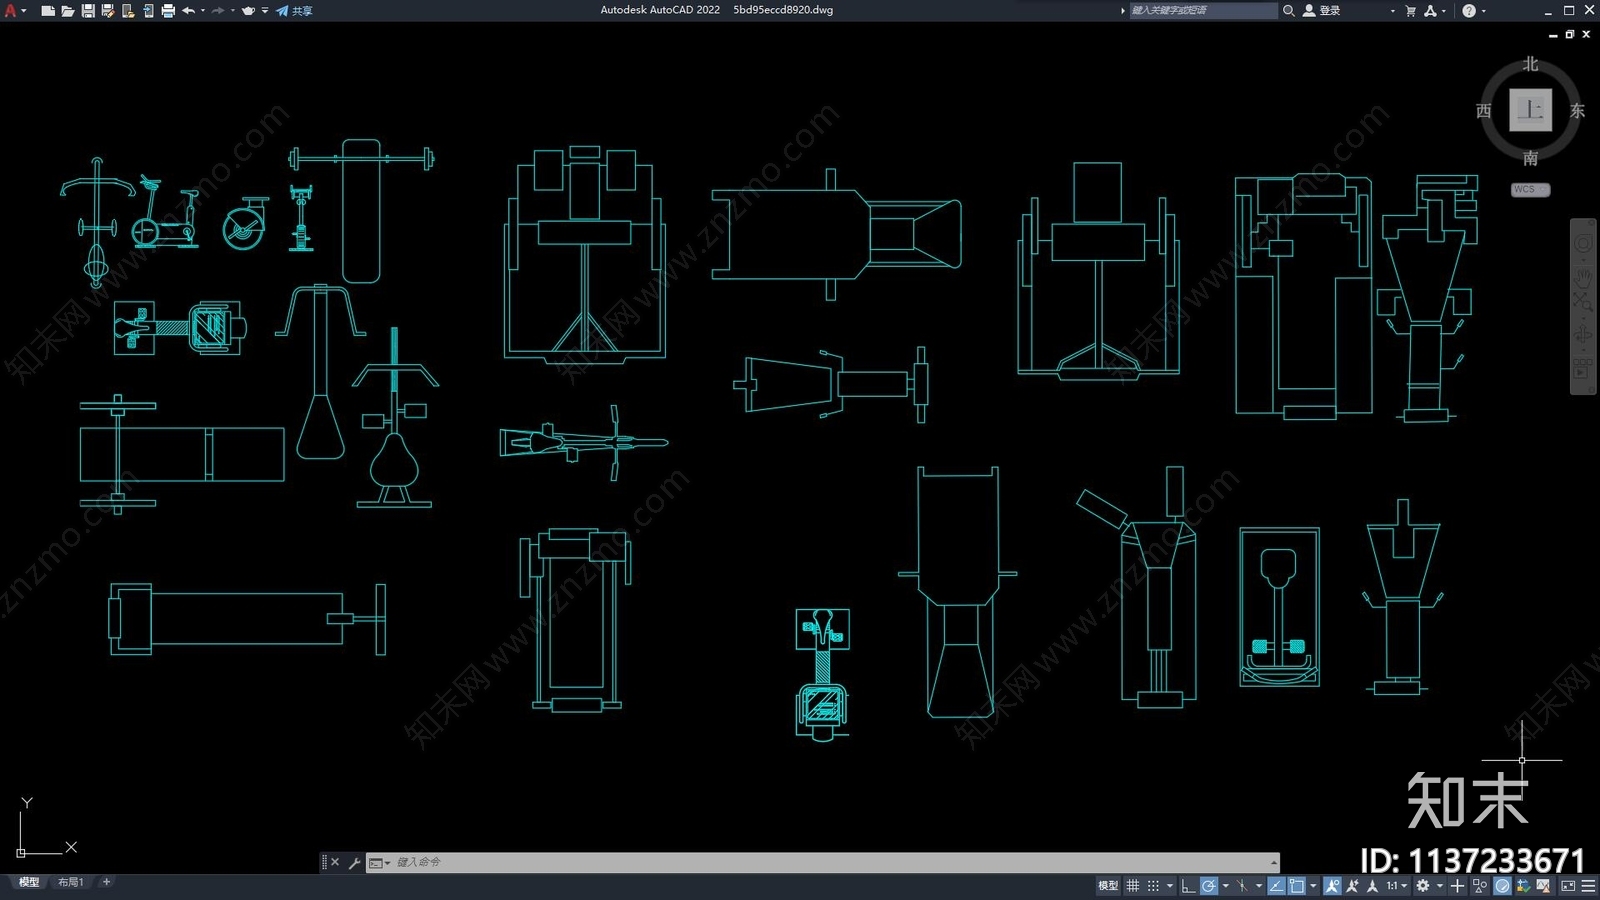
Task: Create a new drawing file
Action: (47, 11)
